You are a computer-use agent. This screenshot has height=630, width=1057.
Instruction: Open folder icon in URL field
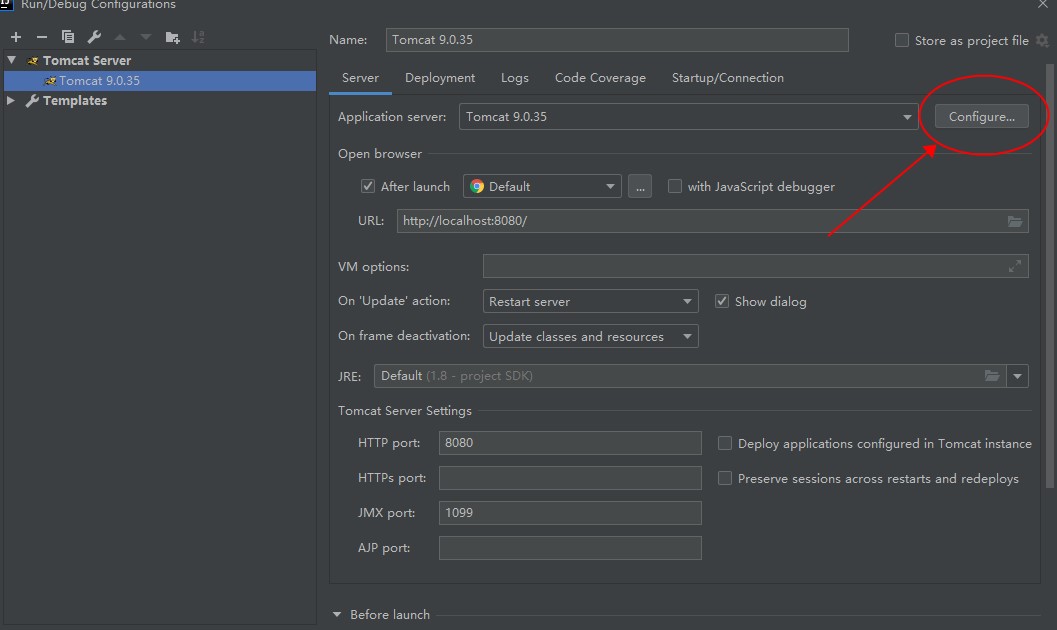pos(1015,221)
